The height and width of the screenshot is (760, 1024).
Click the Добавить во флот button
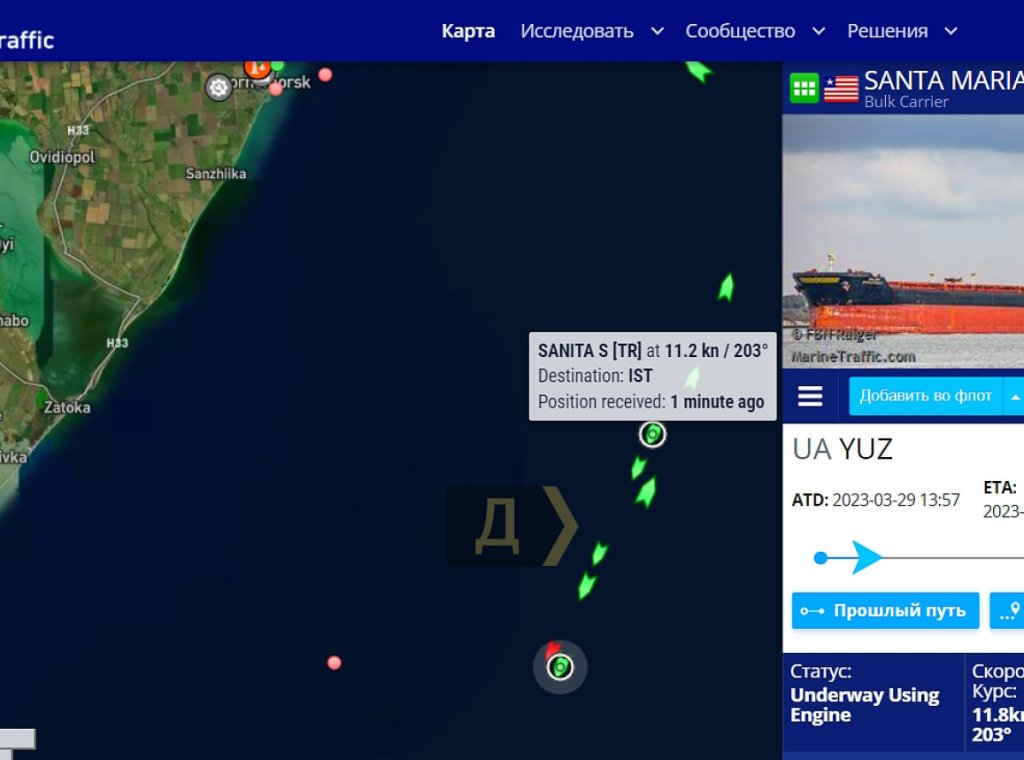925,396
